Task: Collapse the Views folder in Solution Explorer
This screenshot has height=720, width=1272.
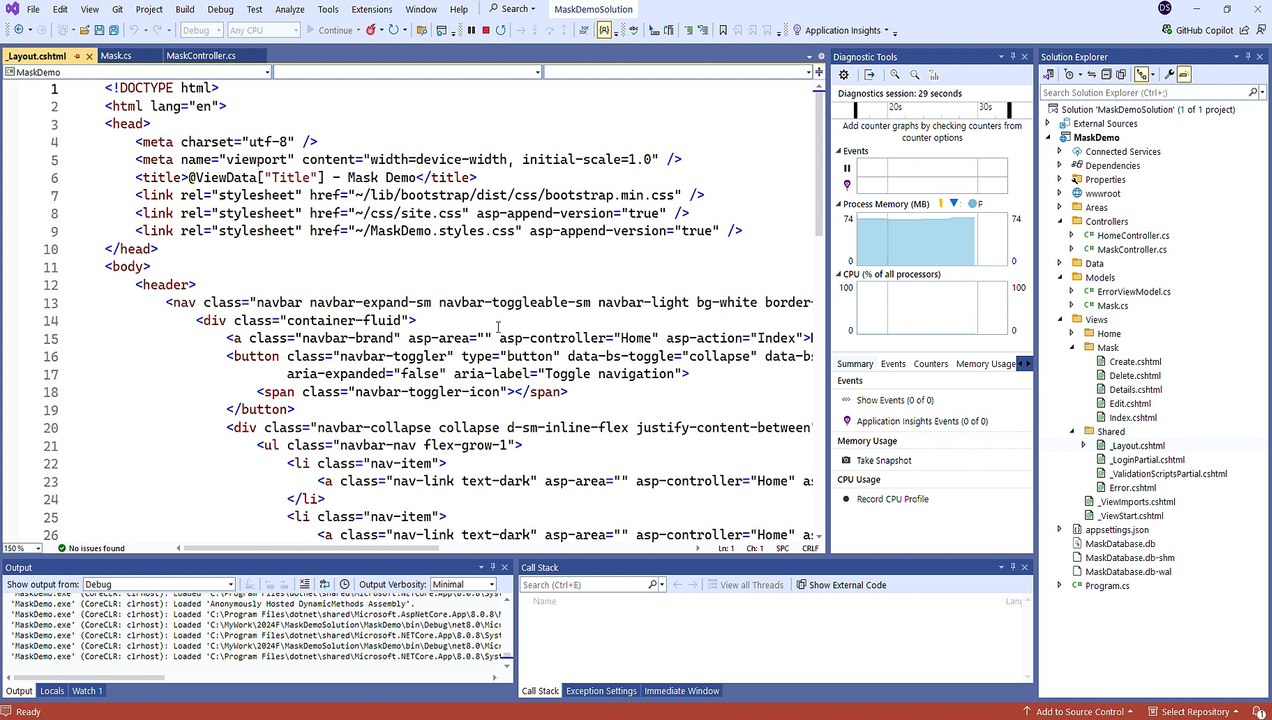Action: (1060, 320)
